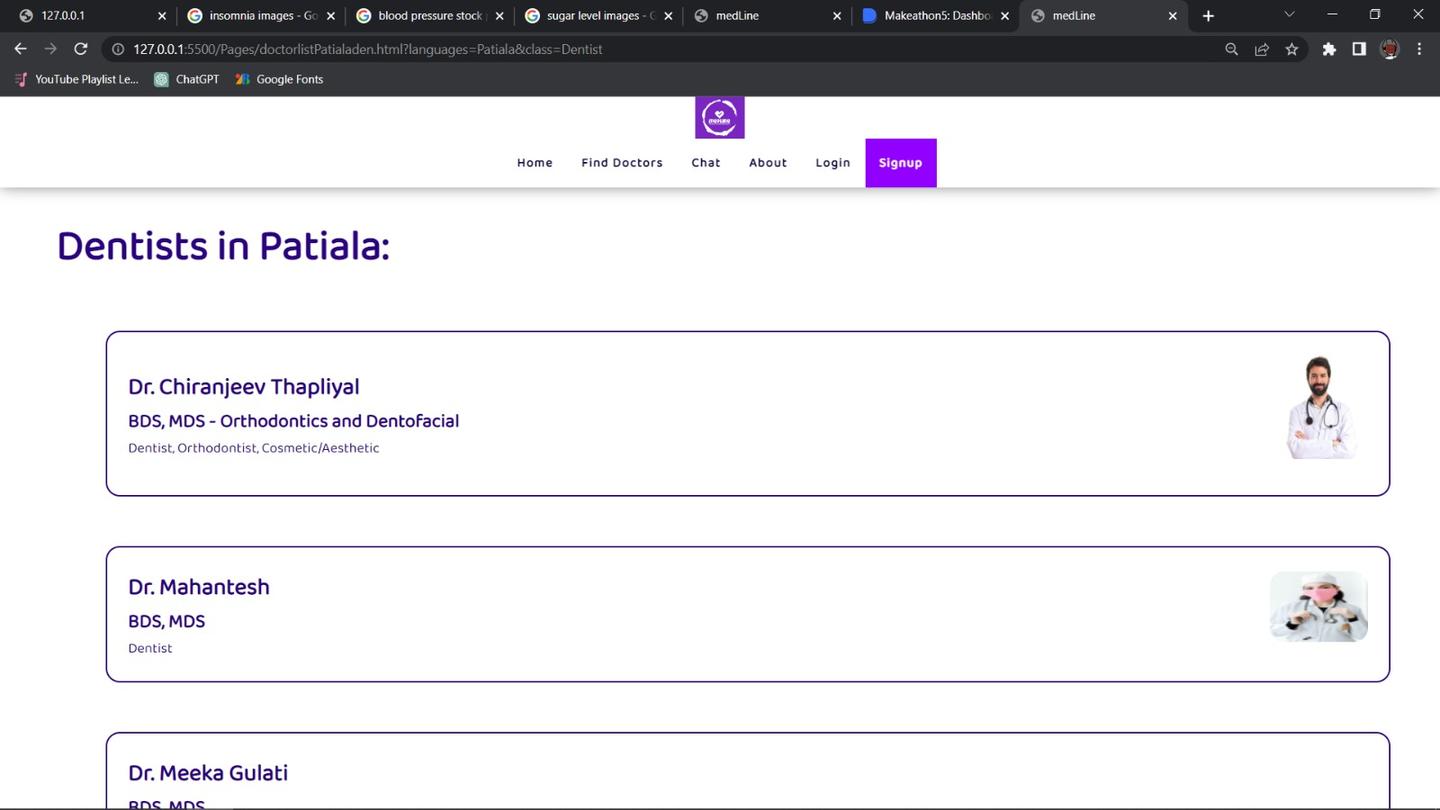Click Dr. Chiranjeev Thapliyal's doctor photo

[1320, 407]
